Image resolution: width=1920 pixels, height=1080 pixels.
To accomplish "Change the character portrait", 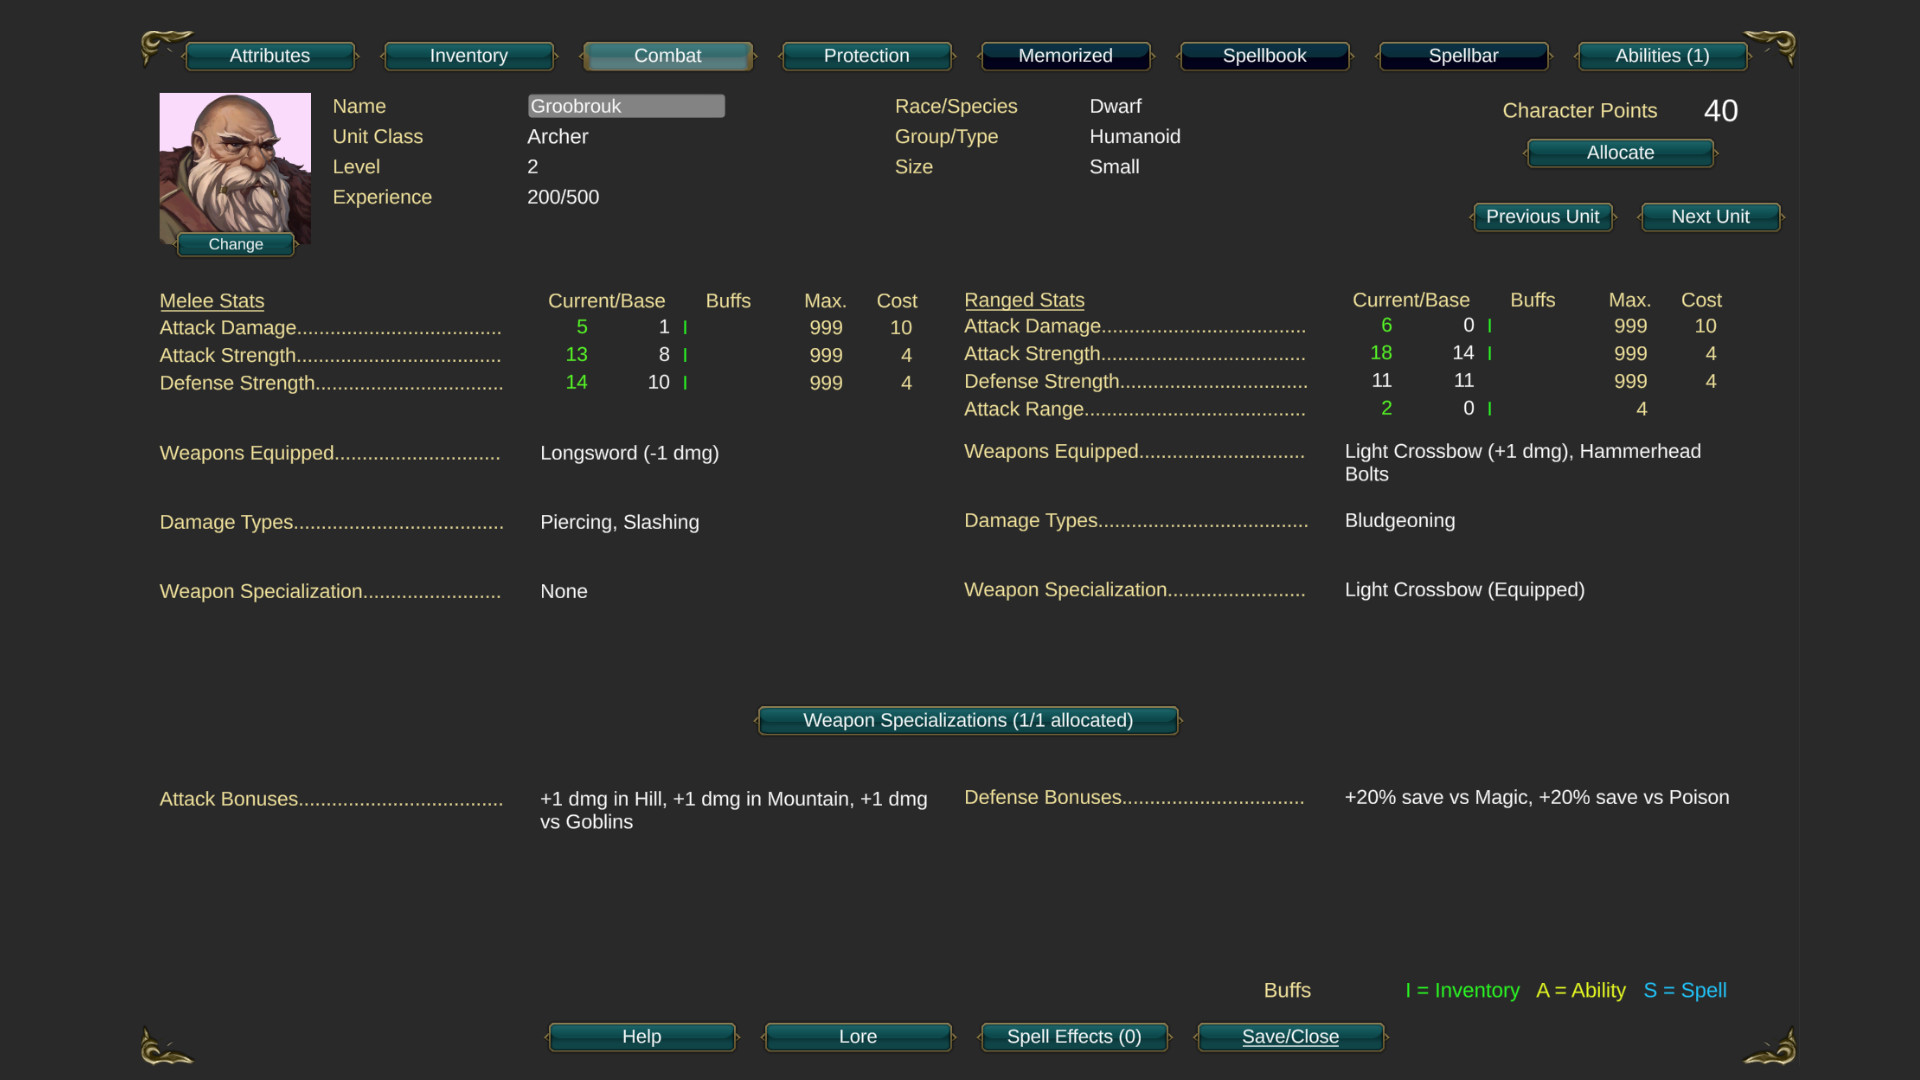I will [235, 243].
